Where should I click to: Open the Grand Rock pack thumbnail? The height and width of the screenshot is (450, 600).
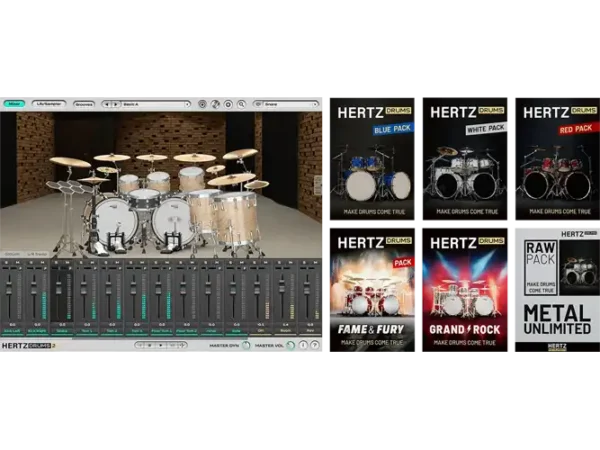pyautogui.click(x=465, y=290)
